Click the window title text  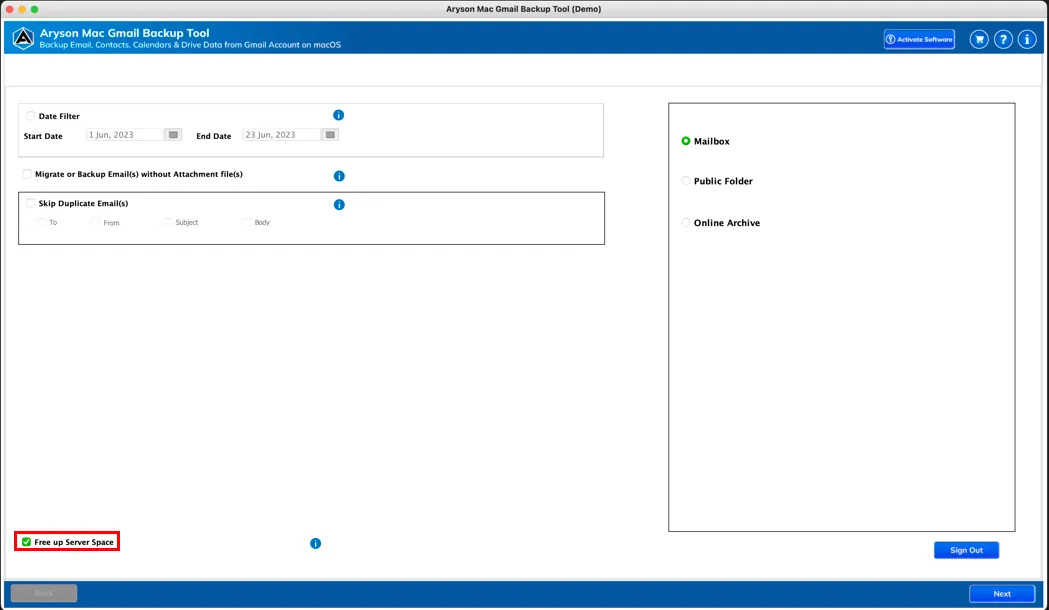click(524, 9)
